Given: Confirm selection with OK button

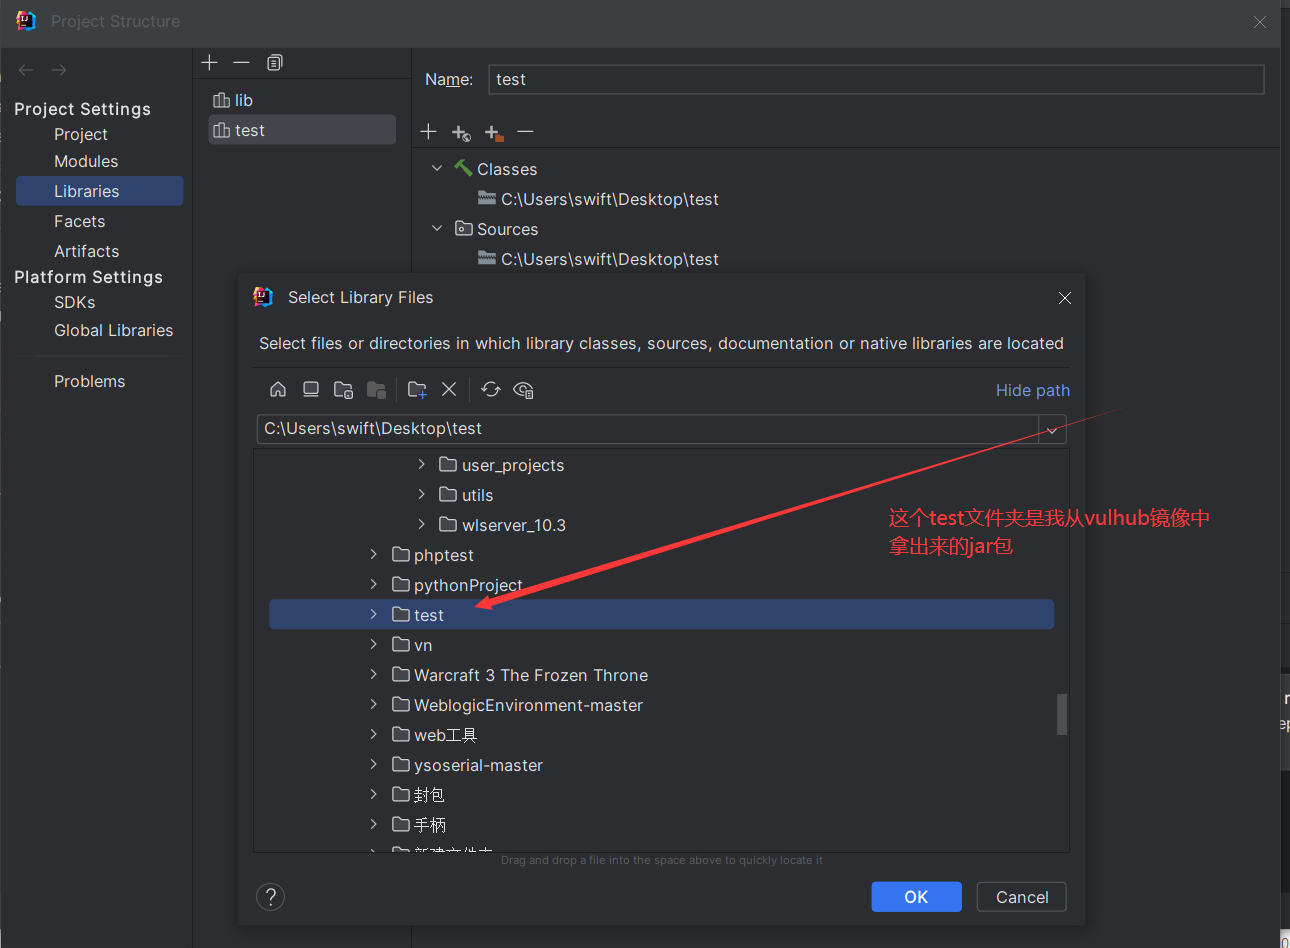Looking at the screenshot, I should (x=916, y=897).
